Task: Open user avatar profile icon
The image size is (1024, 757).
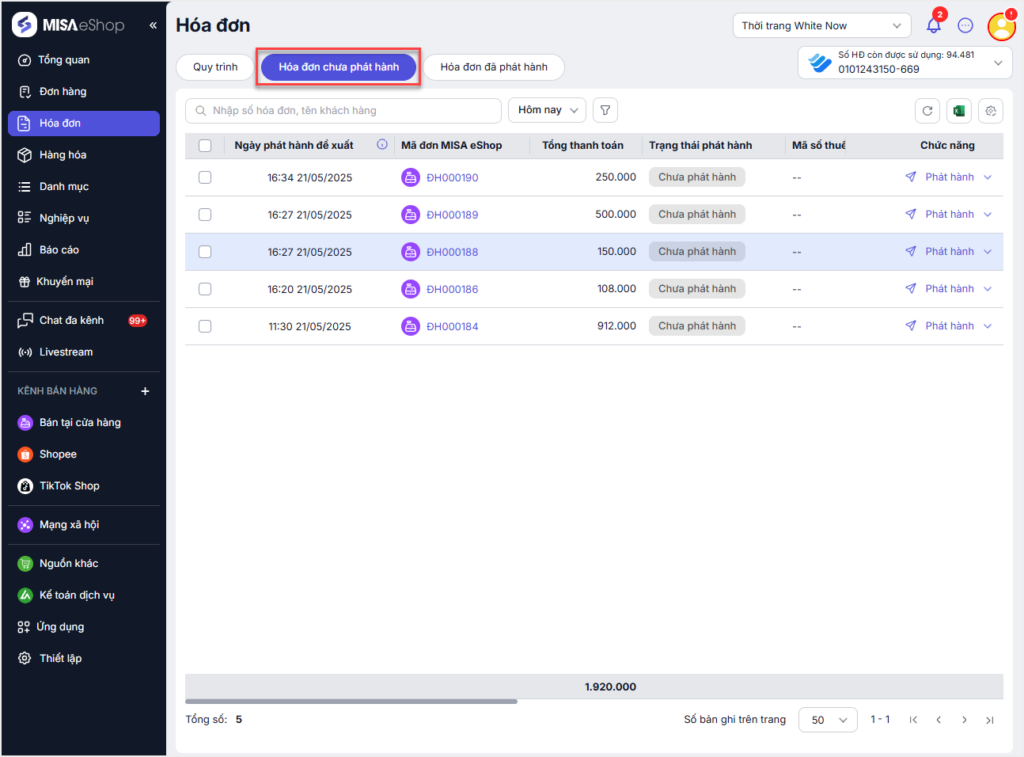Action: [x=1001, y=27]
